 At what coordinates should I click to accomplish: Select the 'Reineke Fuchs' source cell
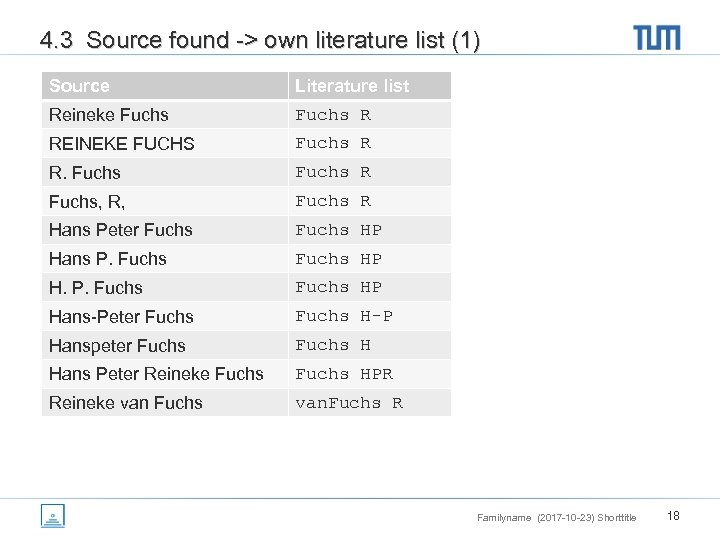click(x=109, y=115)
